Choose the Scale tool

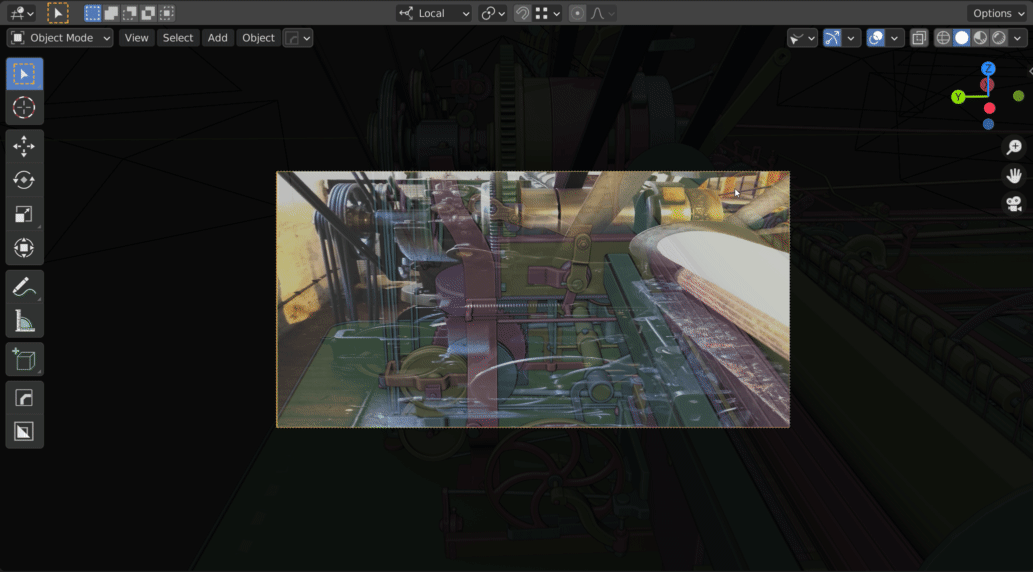24,214
